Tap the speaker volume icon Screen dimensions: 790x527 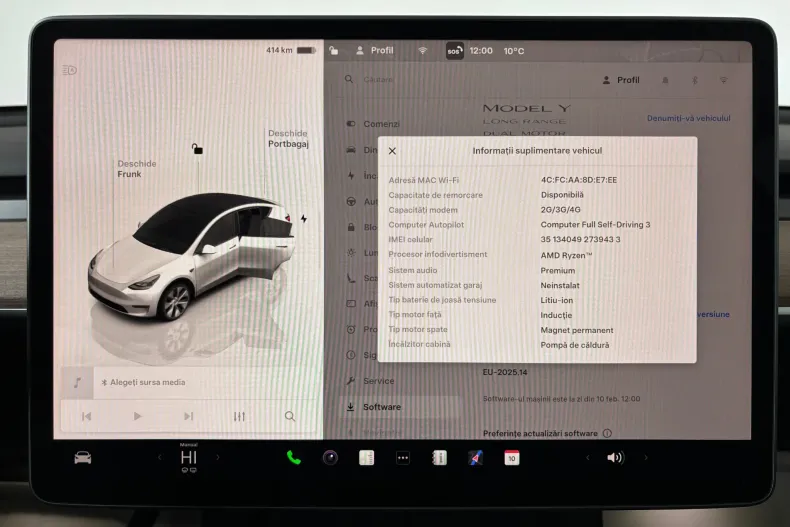[615, 457]
